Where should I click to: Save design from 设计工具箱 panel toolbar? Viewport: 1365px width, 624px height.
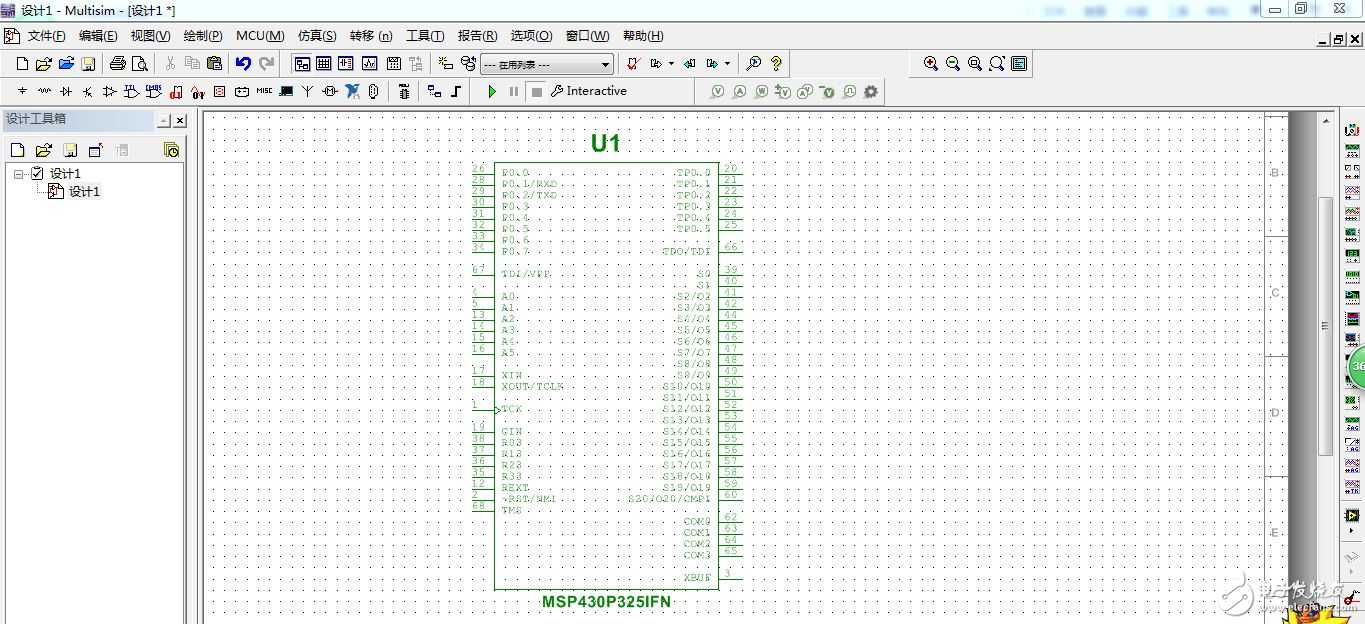pos(70,150)
